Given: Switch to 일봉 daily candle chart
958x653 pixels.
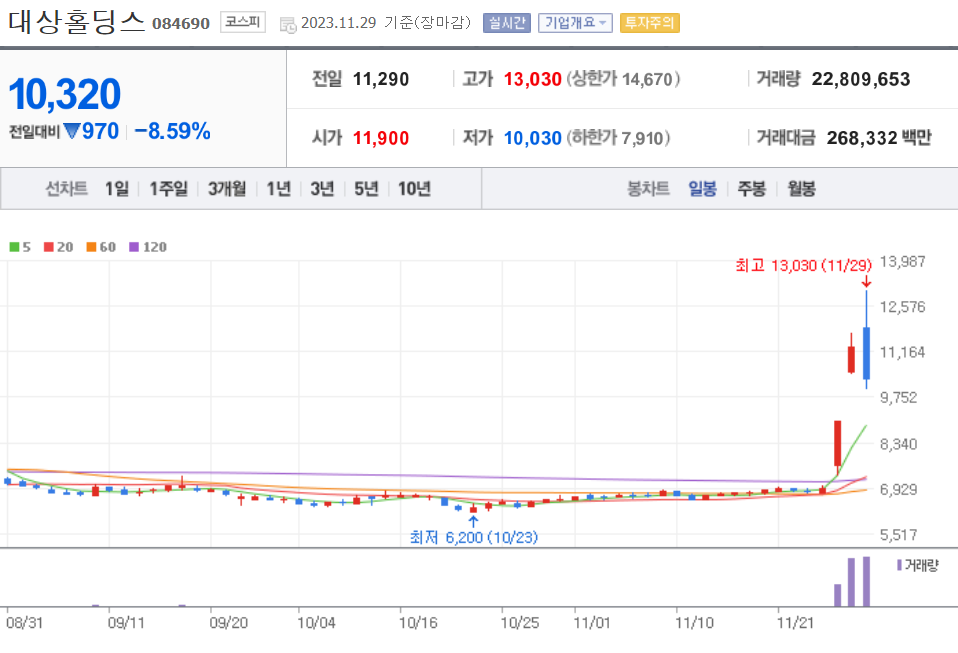Looking at the screenshot, I should click(x=702, y=189).
